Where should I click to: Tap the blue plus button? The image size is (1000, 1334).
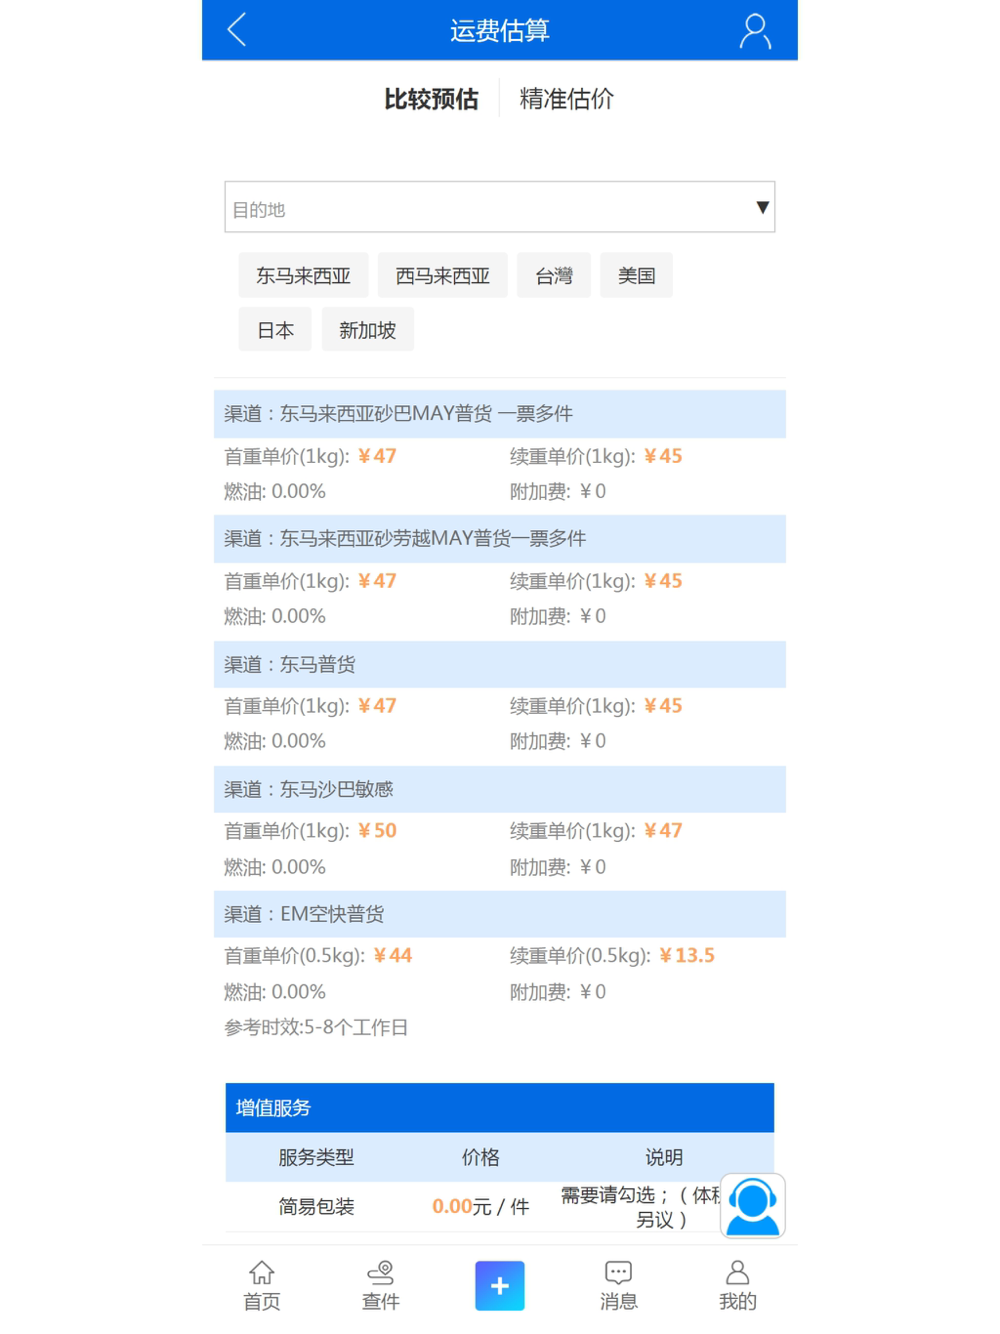pos(500,1285)
